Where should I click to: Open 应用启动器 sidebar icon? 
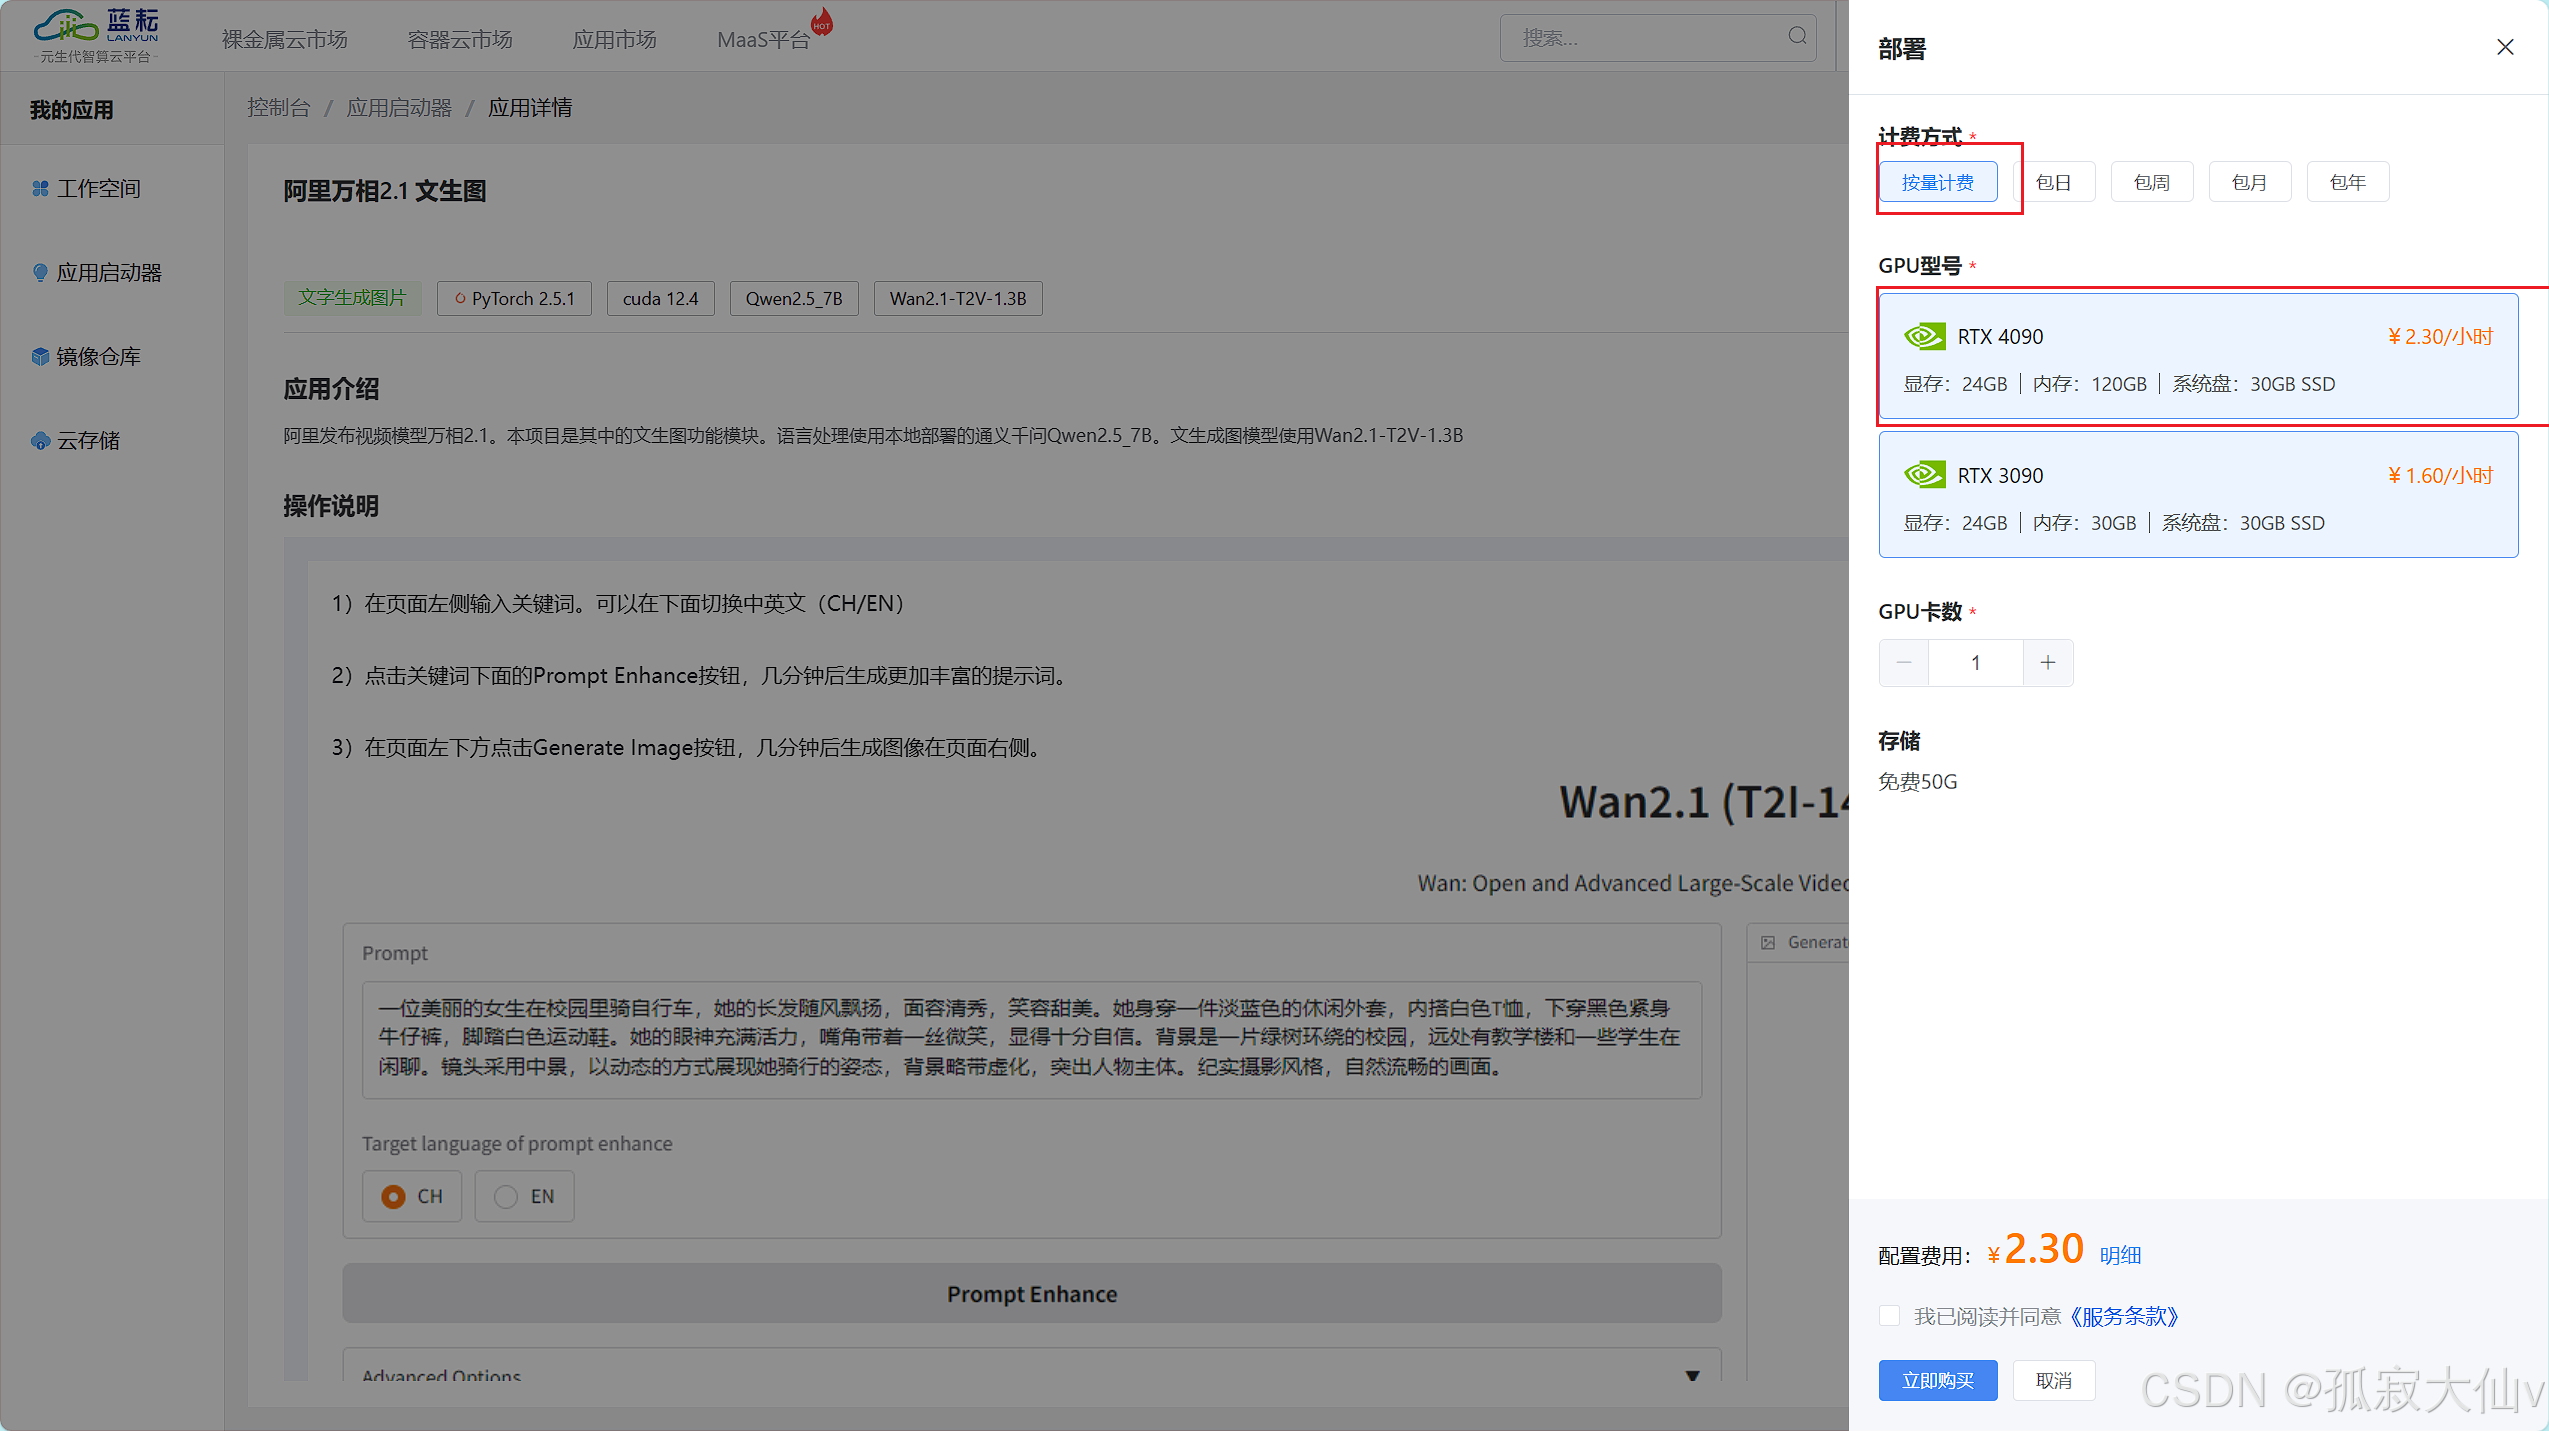[40, 272]
